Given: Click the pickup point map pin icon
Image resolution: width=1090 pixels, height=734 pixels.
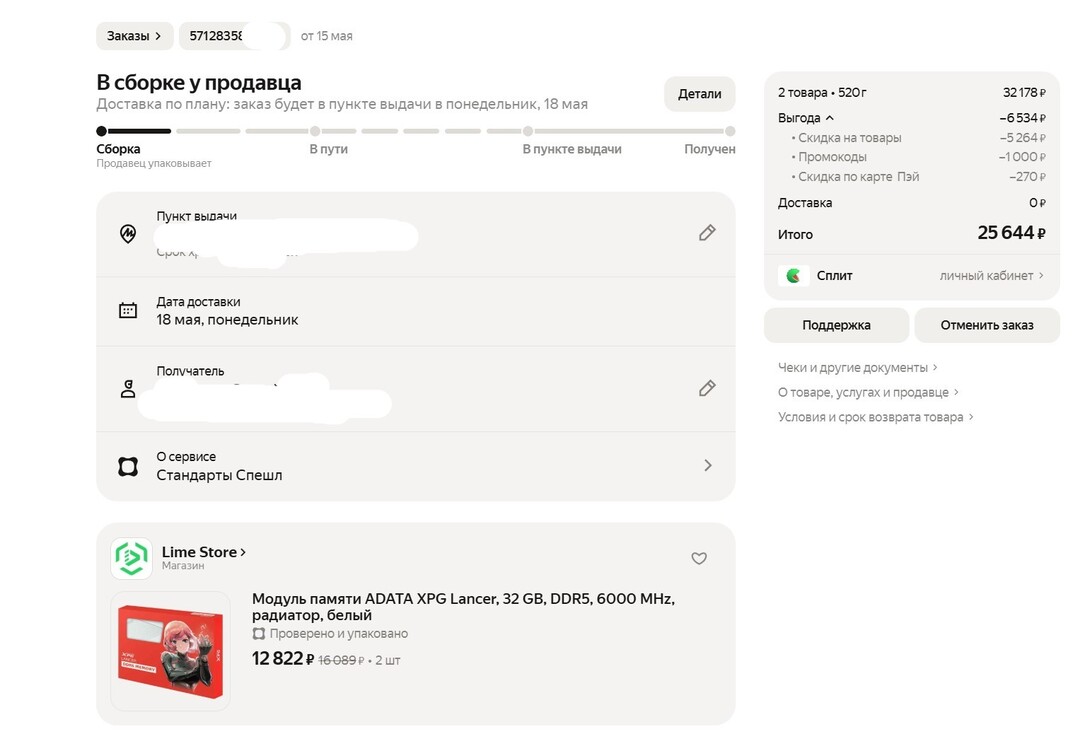Looking at the screenshot, I should [128, 234].
